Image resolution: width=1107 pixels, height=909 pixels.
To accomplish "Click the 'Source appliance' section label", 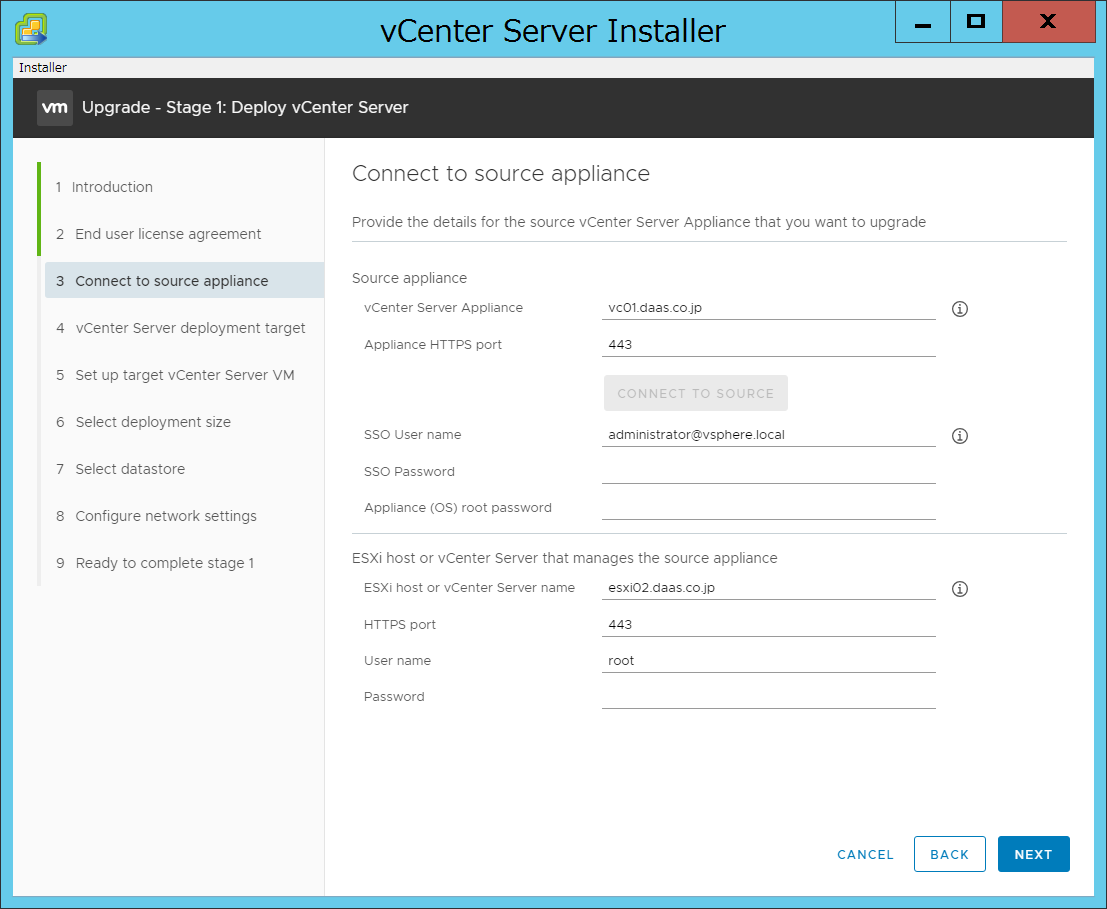I will point(409,278).
